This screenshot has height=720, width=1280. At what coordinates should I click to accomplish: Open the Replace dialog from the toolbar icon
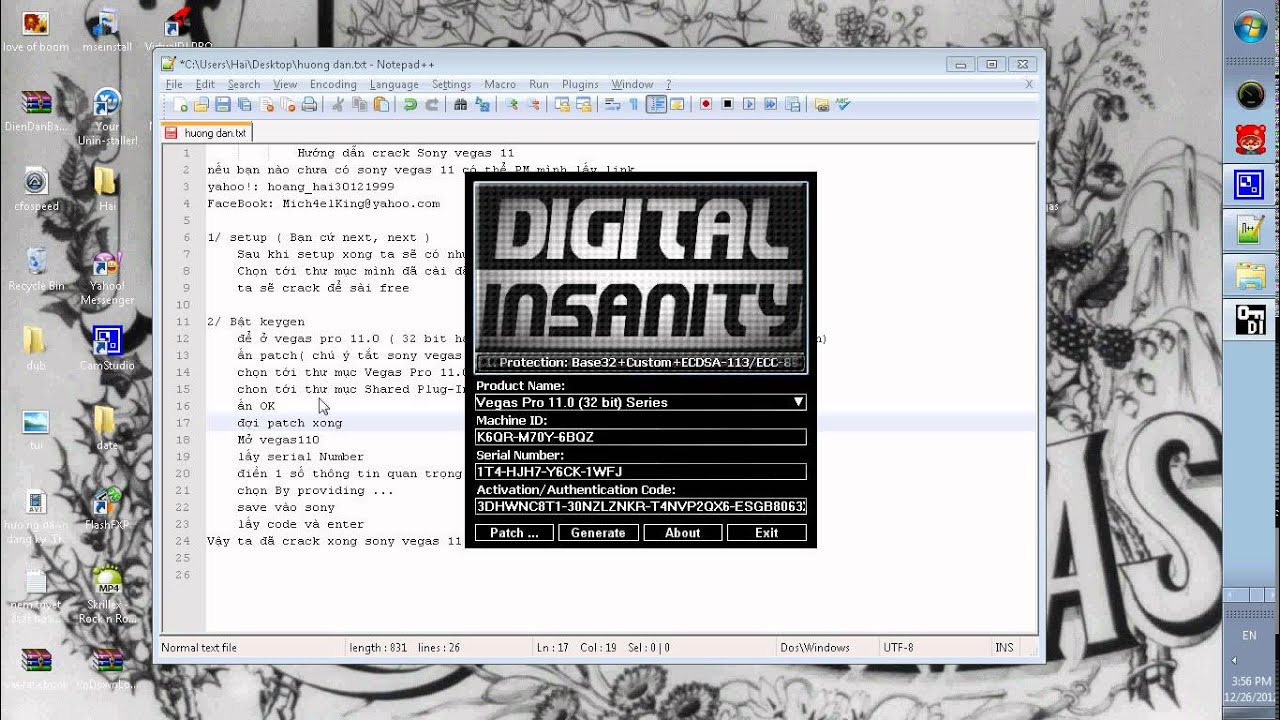pyautogui.click(x=483, y=104)
